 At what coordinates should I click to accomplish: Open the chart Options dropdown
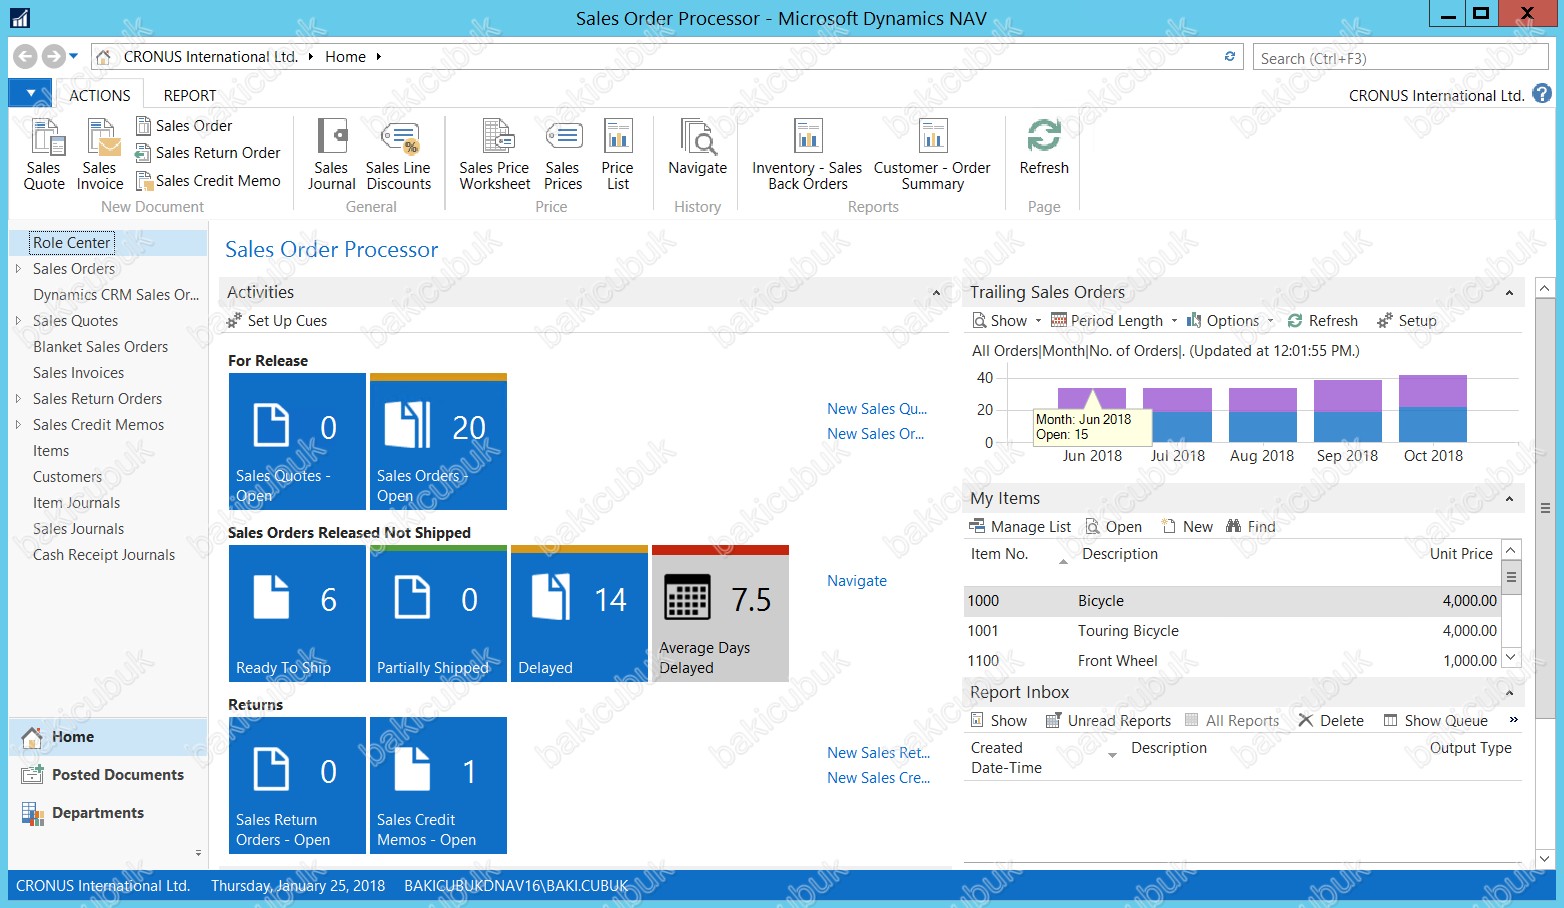[1230, 321]
